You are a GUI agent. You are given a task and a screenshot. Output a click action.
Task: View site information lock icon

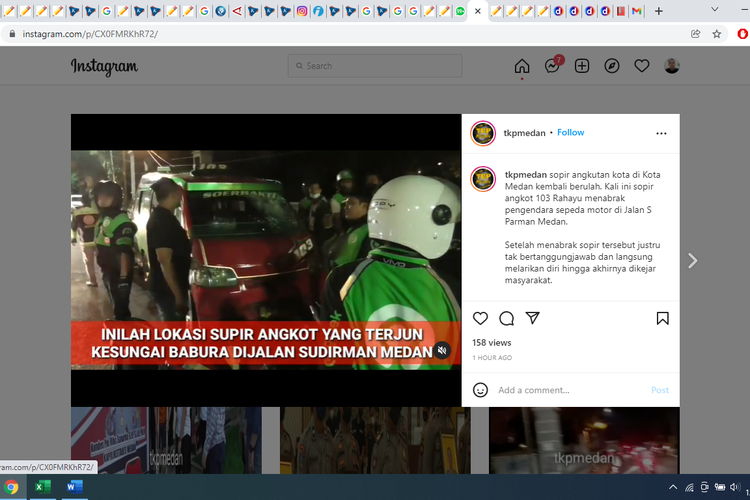[x=12, y=34]
